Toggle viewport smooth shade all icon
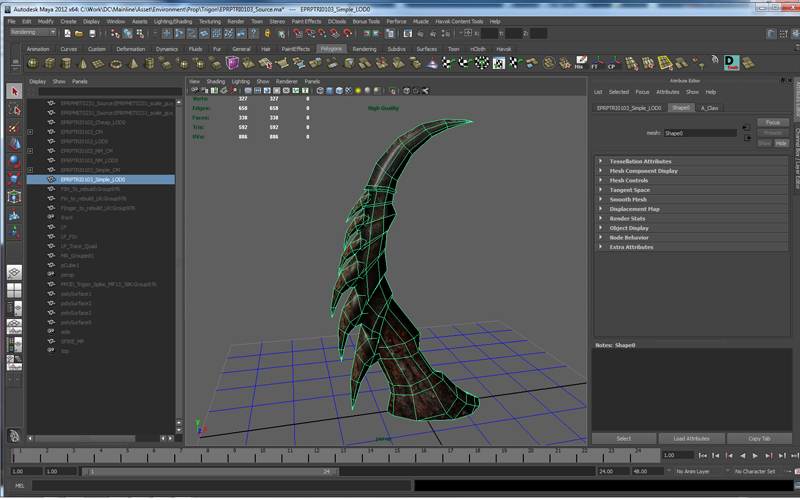The width and height of the screenshot is (800, 500). (330, 91)
